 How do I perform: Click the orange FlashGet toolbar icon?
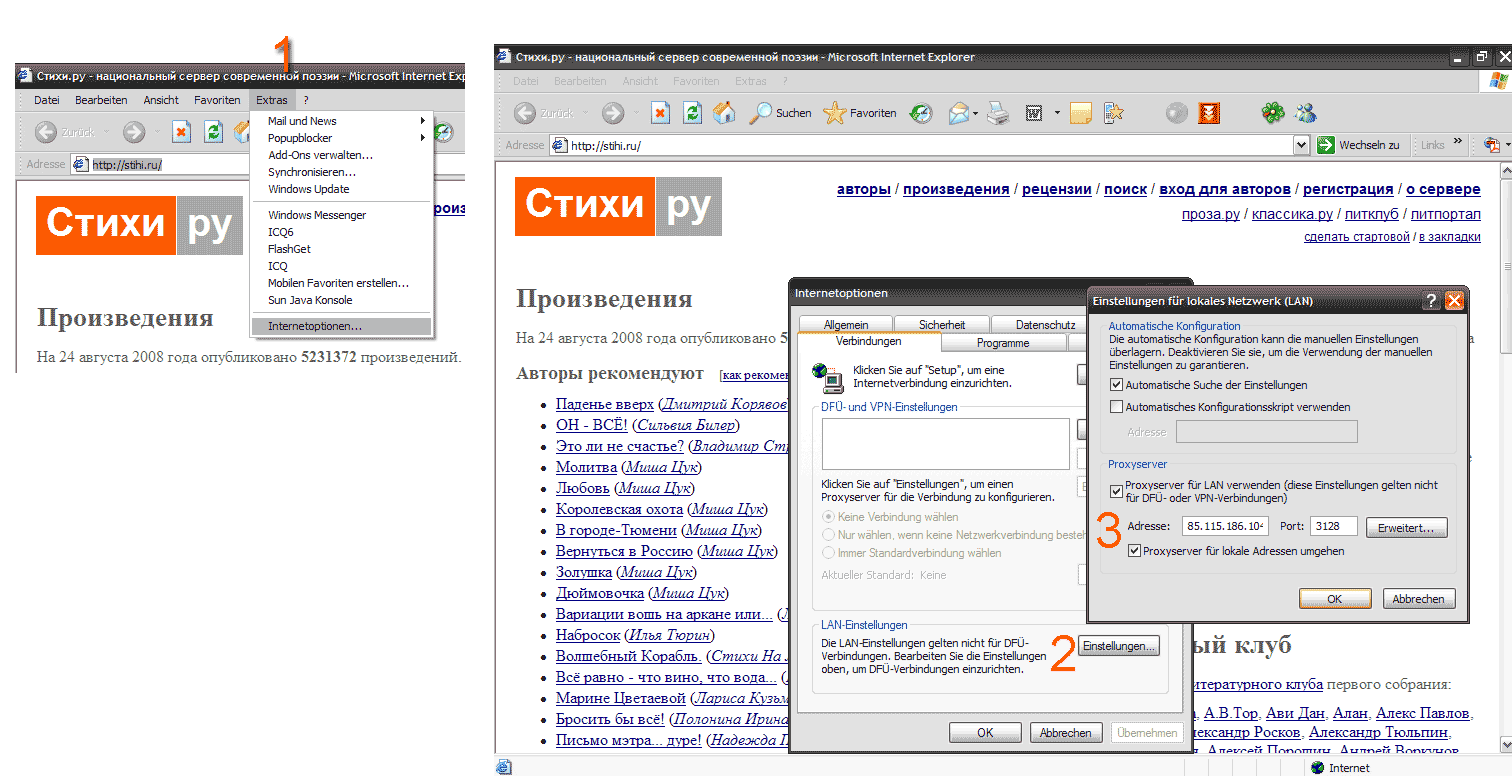click(1209, 113)
